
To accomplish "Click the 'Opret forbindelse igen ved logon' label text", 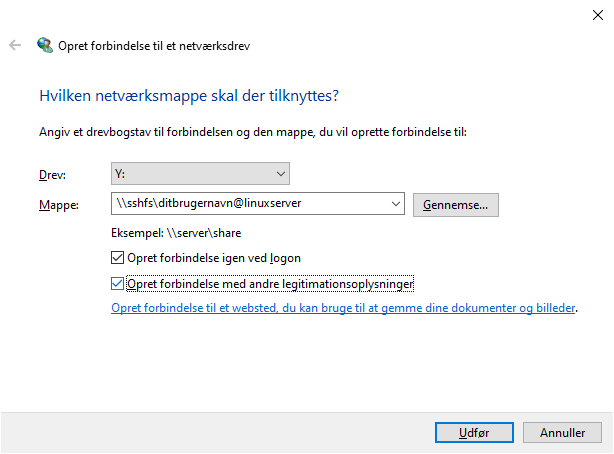I will [x=214, y=258].
